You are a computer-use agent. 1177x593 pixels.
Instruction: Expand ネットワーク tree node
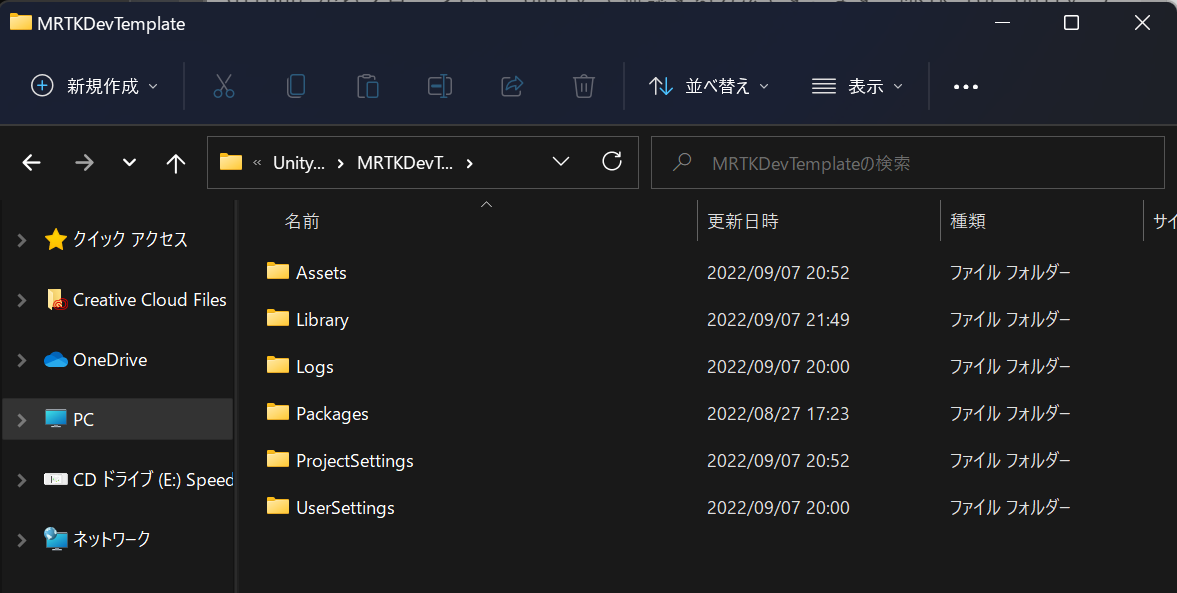22,539
